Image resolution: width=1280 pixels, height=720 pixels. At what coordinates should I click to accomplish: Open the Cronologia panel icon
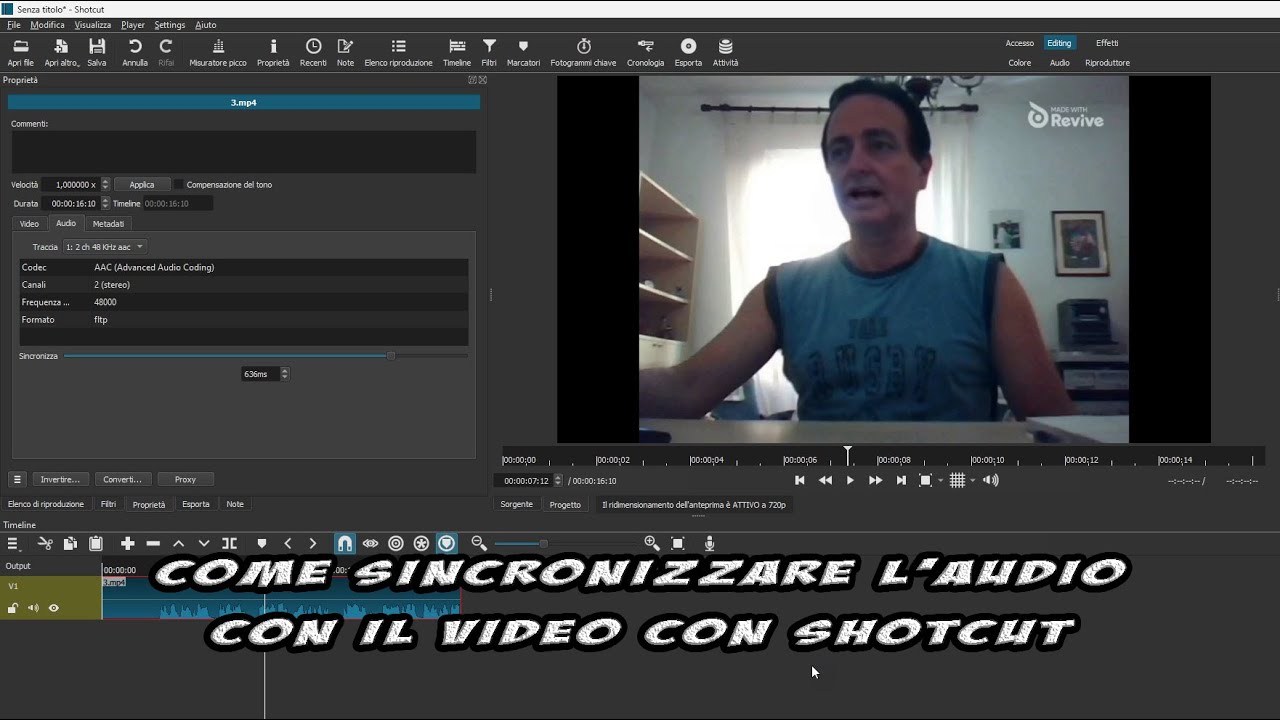(x=645, y=53)
